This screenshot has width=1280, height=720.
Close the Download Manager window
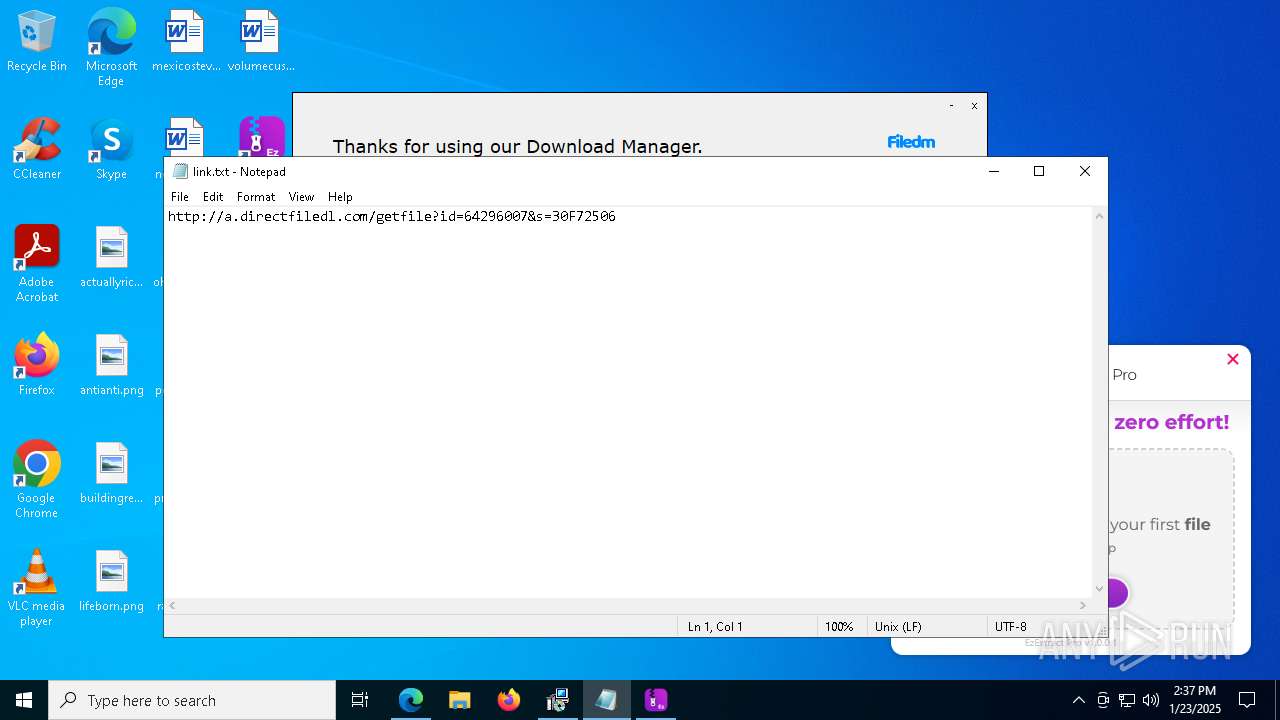974,106
